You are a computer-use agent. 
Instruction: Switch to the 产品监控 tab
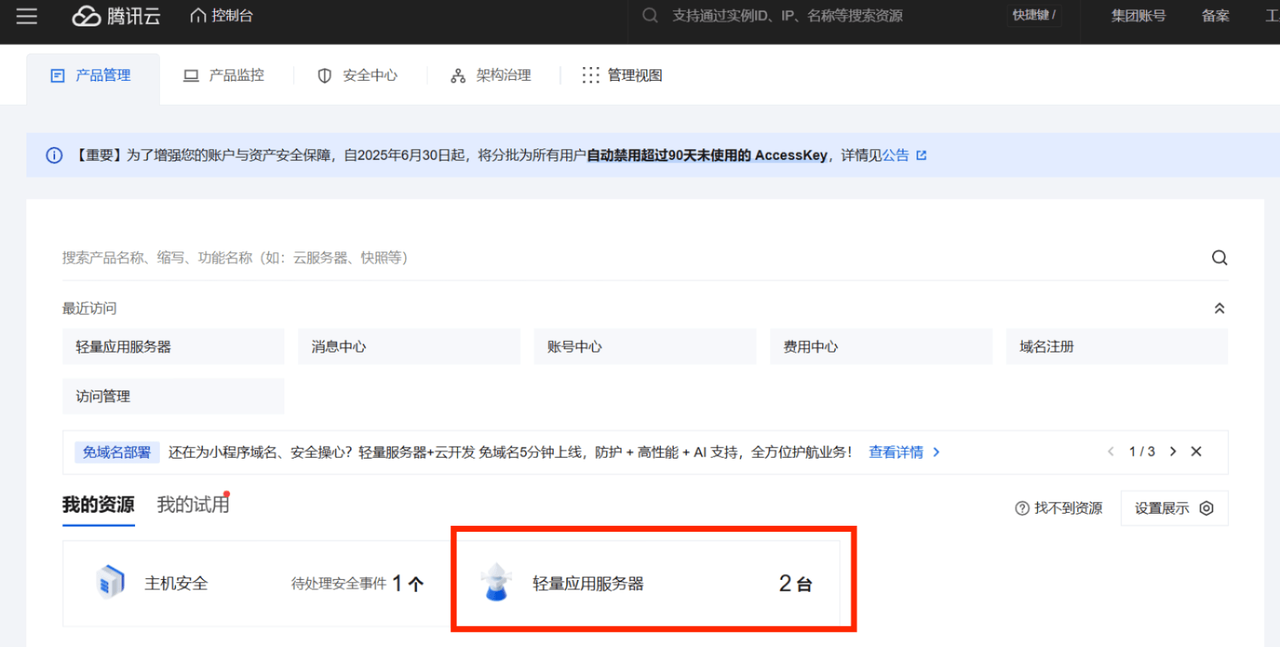(x=224, y=75)
